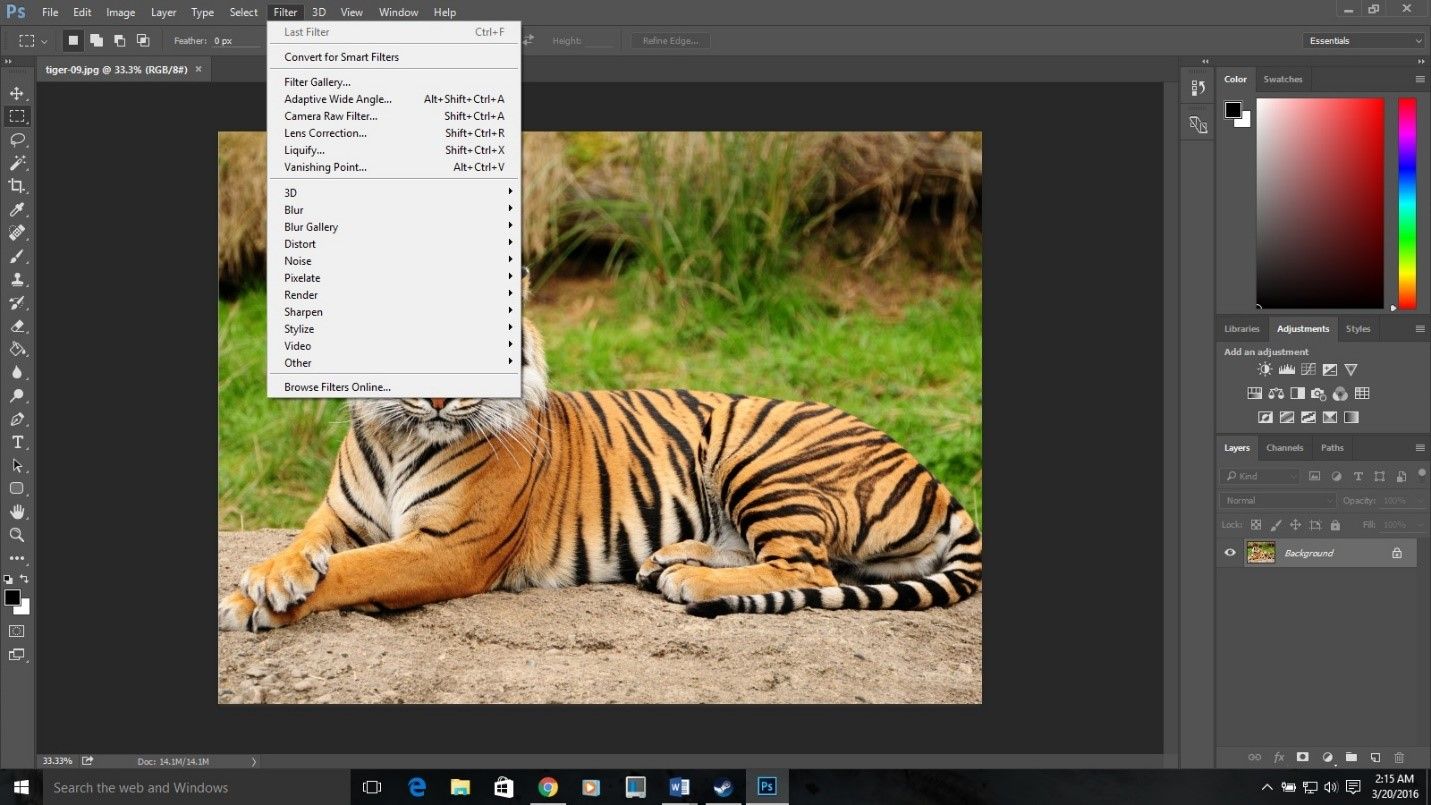The image size is (1431, 805).
Task: Toggle lock transparent pixels in Layers panel
Action: click(1255, 524)
